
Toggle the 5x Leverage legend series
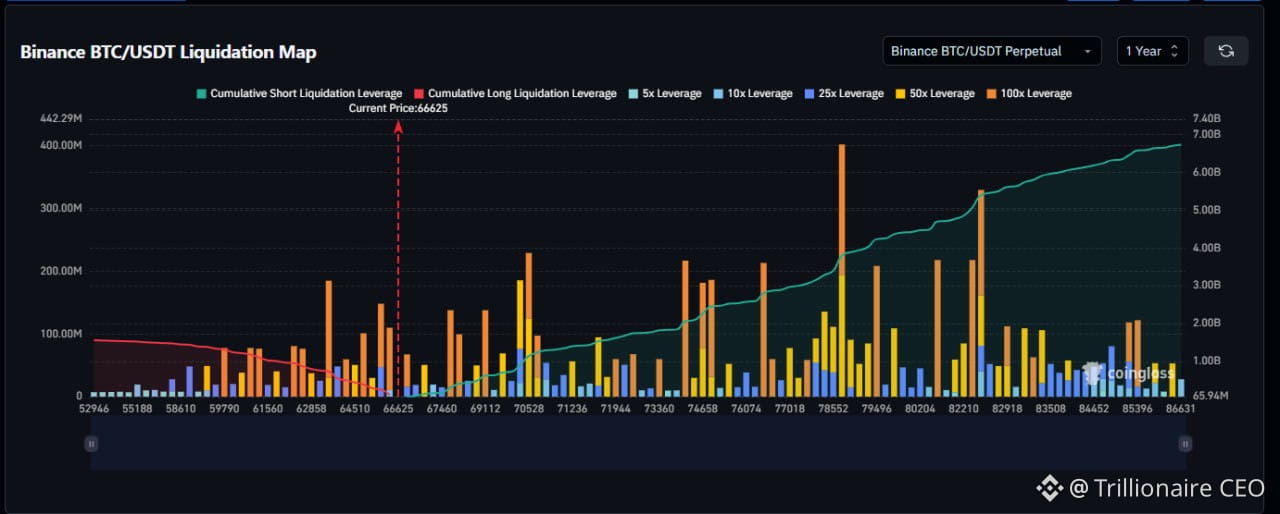click(x=664, y=94)
